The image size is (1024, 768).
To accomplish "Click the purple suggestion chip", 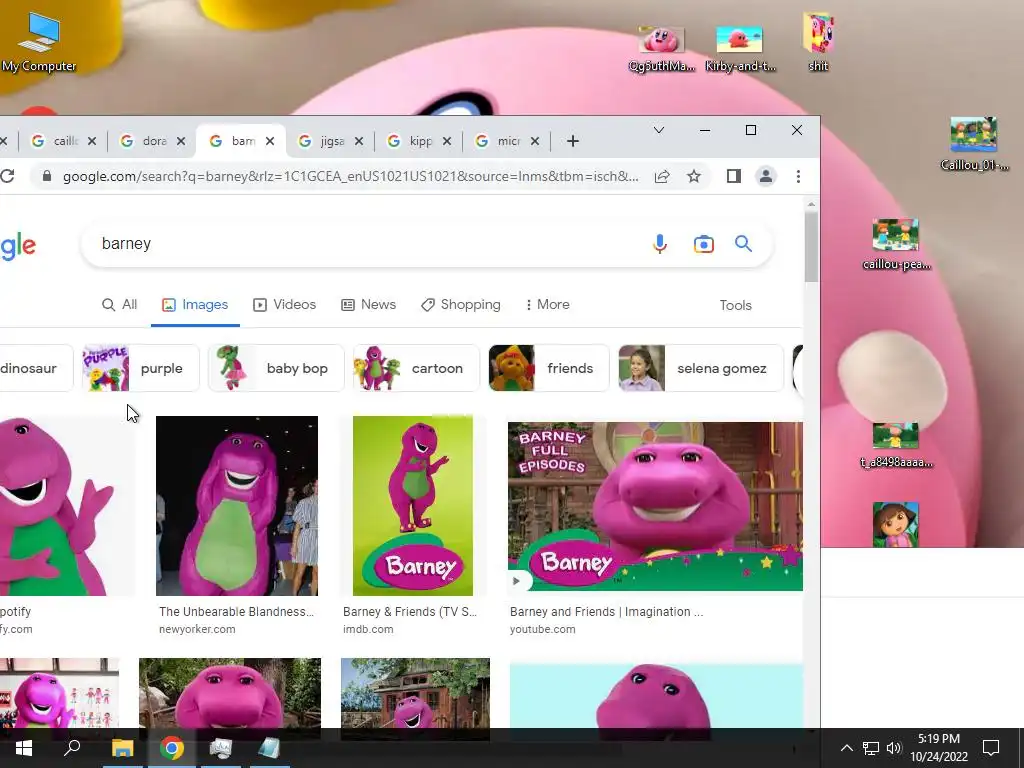I will pos(141,368).
